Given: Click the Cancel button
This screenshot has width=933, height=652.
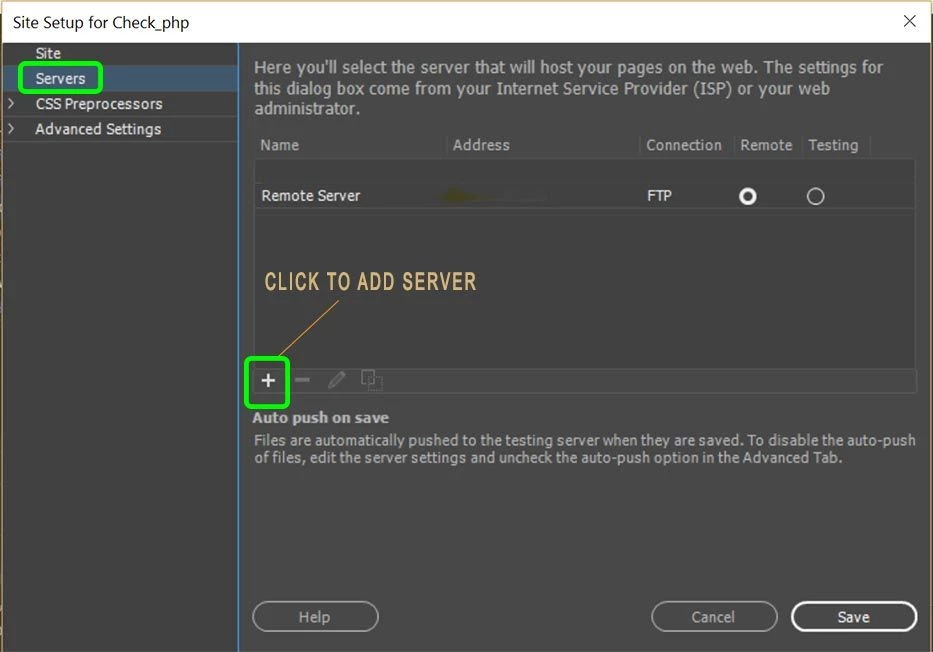Looking at the screenshot, I should click(x=713, y=616).
